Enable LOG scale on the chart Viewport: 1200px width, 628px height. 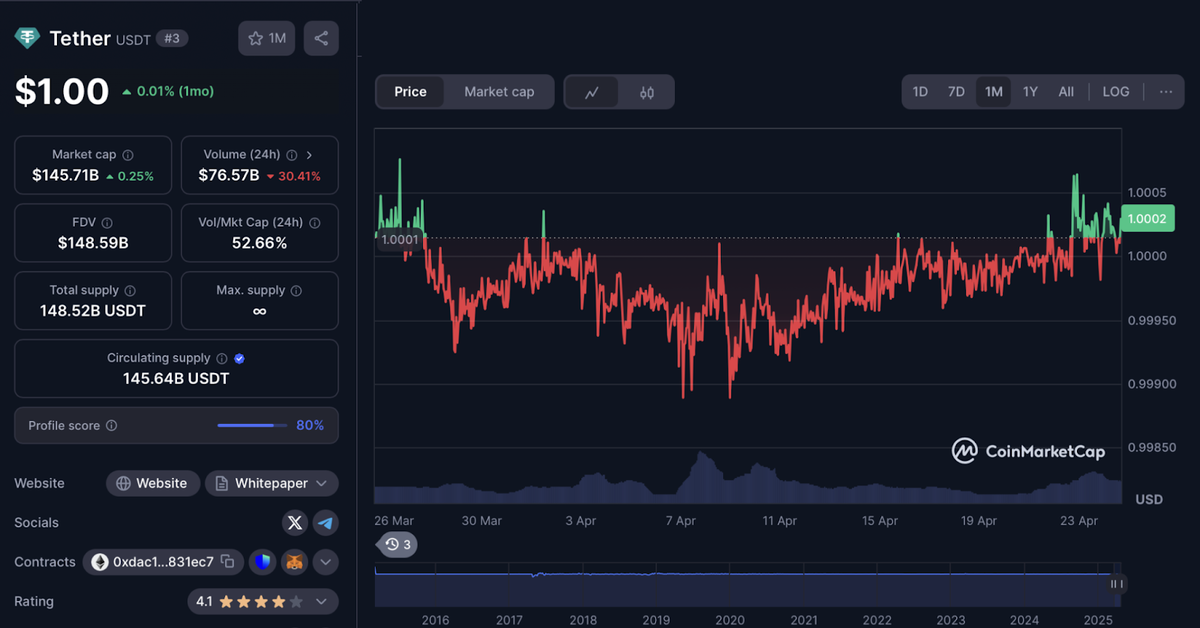[1115, 91]
